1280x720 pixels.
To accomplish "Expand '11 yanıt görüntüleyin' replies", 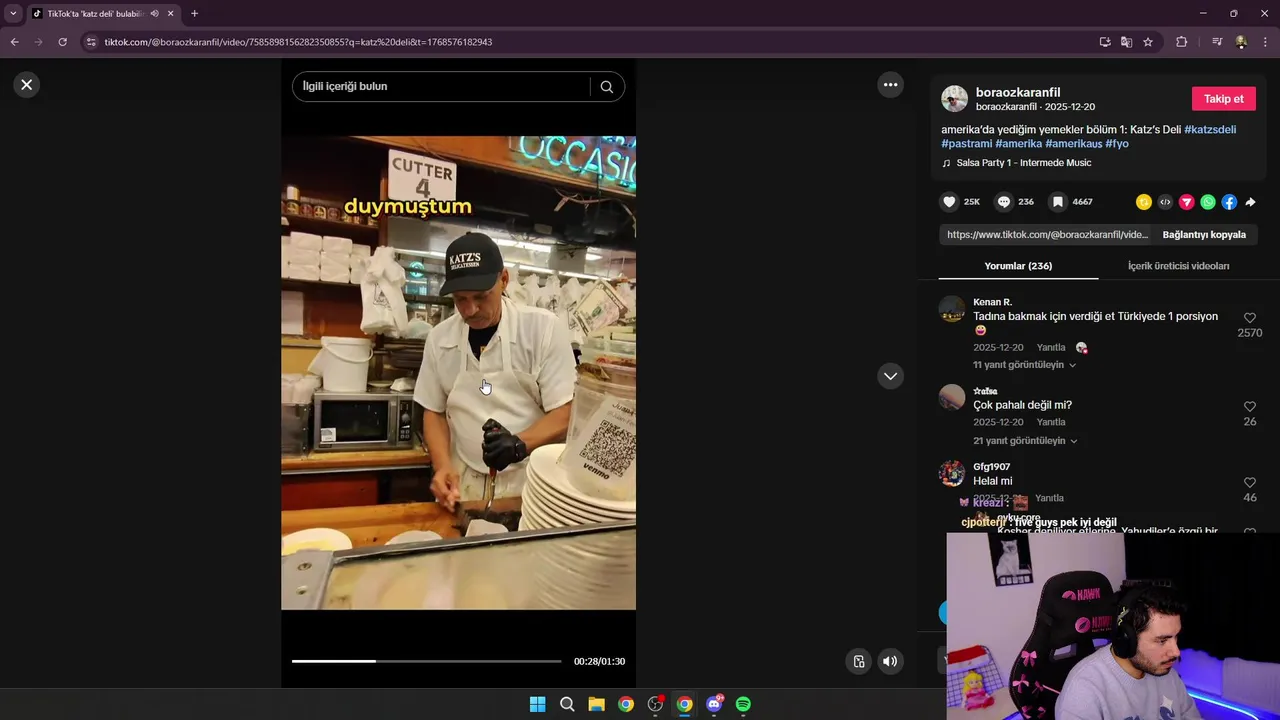I will (x=1024, y=365).
